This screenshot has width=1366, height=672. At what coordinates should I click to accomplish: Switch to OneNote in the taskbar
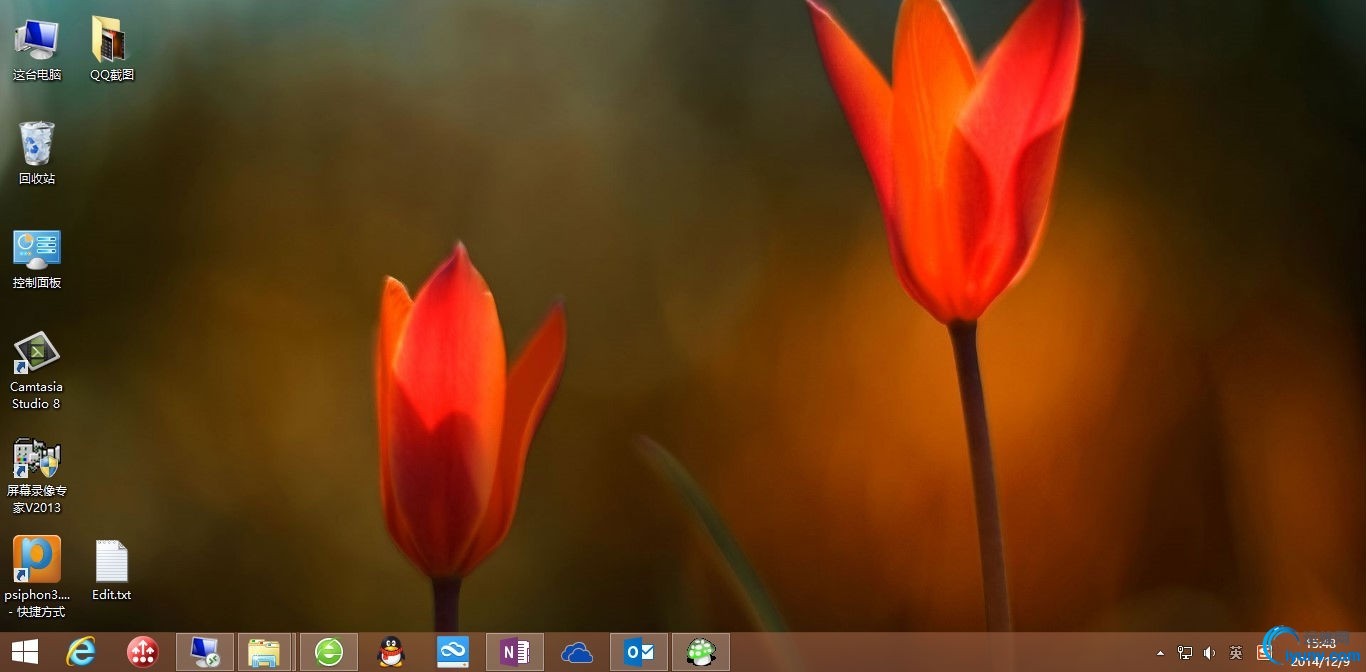[x=515, y=652]
